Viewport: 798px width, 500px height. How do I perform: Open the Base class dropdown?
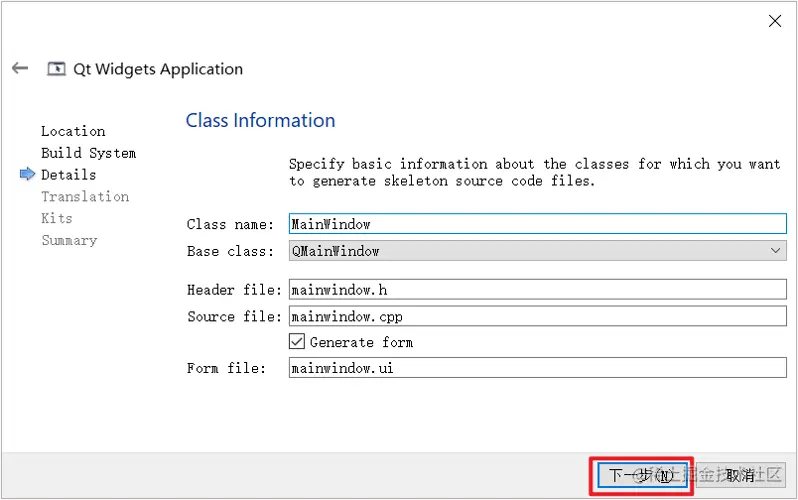coord(537,251)
